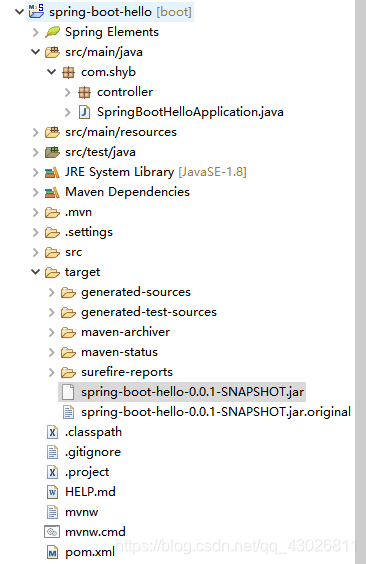Expand the maven-status folder

pyautogui.click(x=51, y=352)
